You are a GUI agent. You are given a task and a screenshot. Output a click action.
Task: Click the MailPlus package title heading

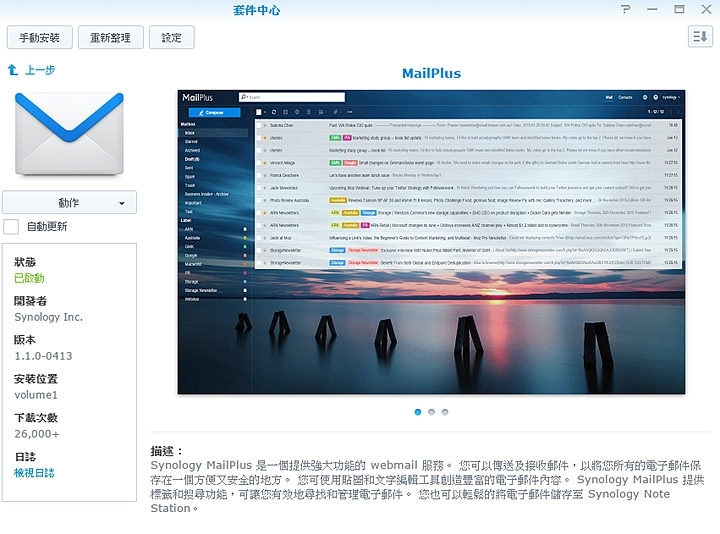[x=431, y=73]
